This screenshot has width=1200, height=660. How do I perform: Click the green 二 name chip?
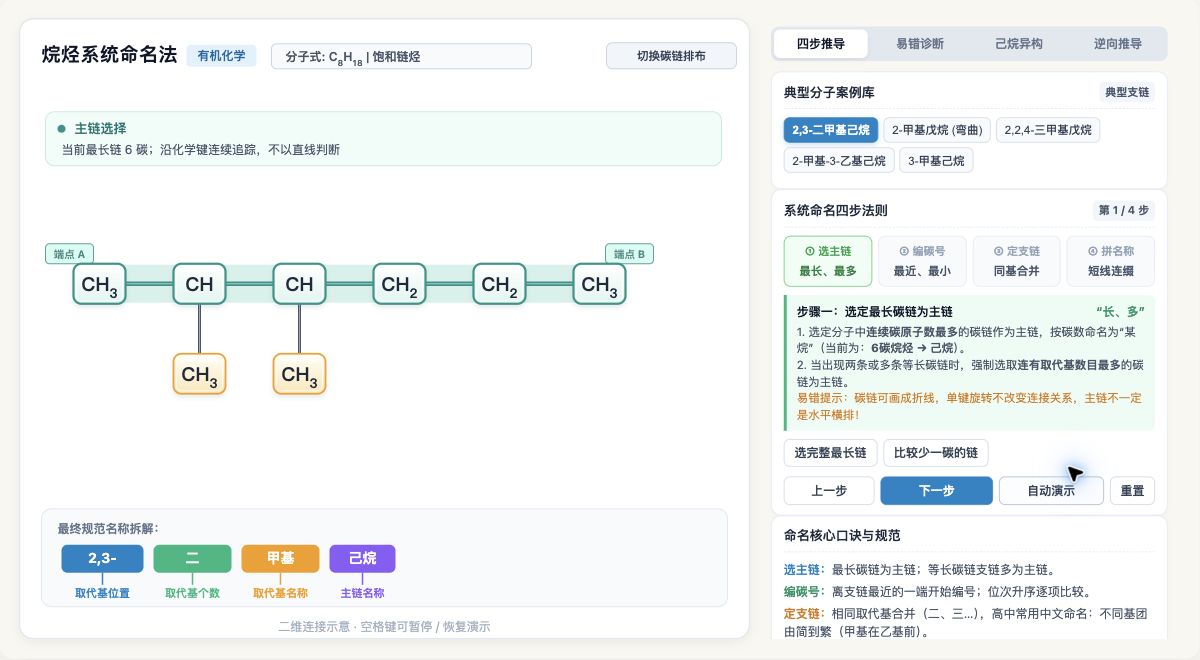pyautogui.click(x=192, y=558)
